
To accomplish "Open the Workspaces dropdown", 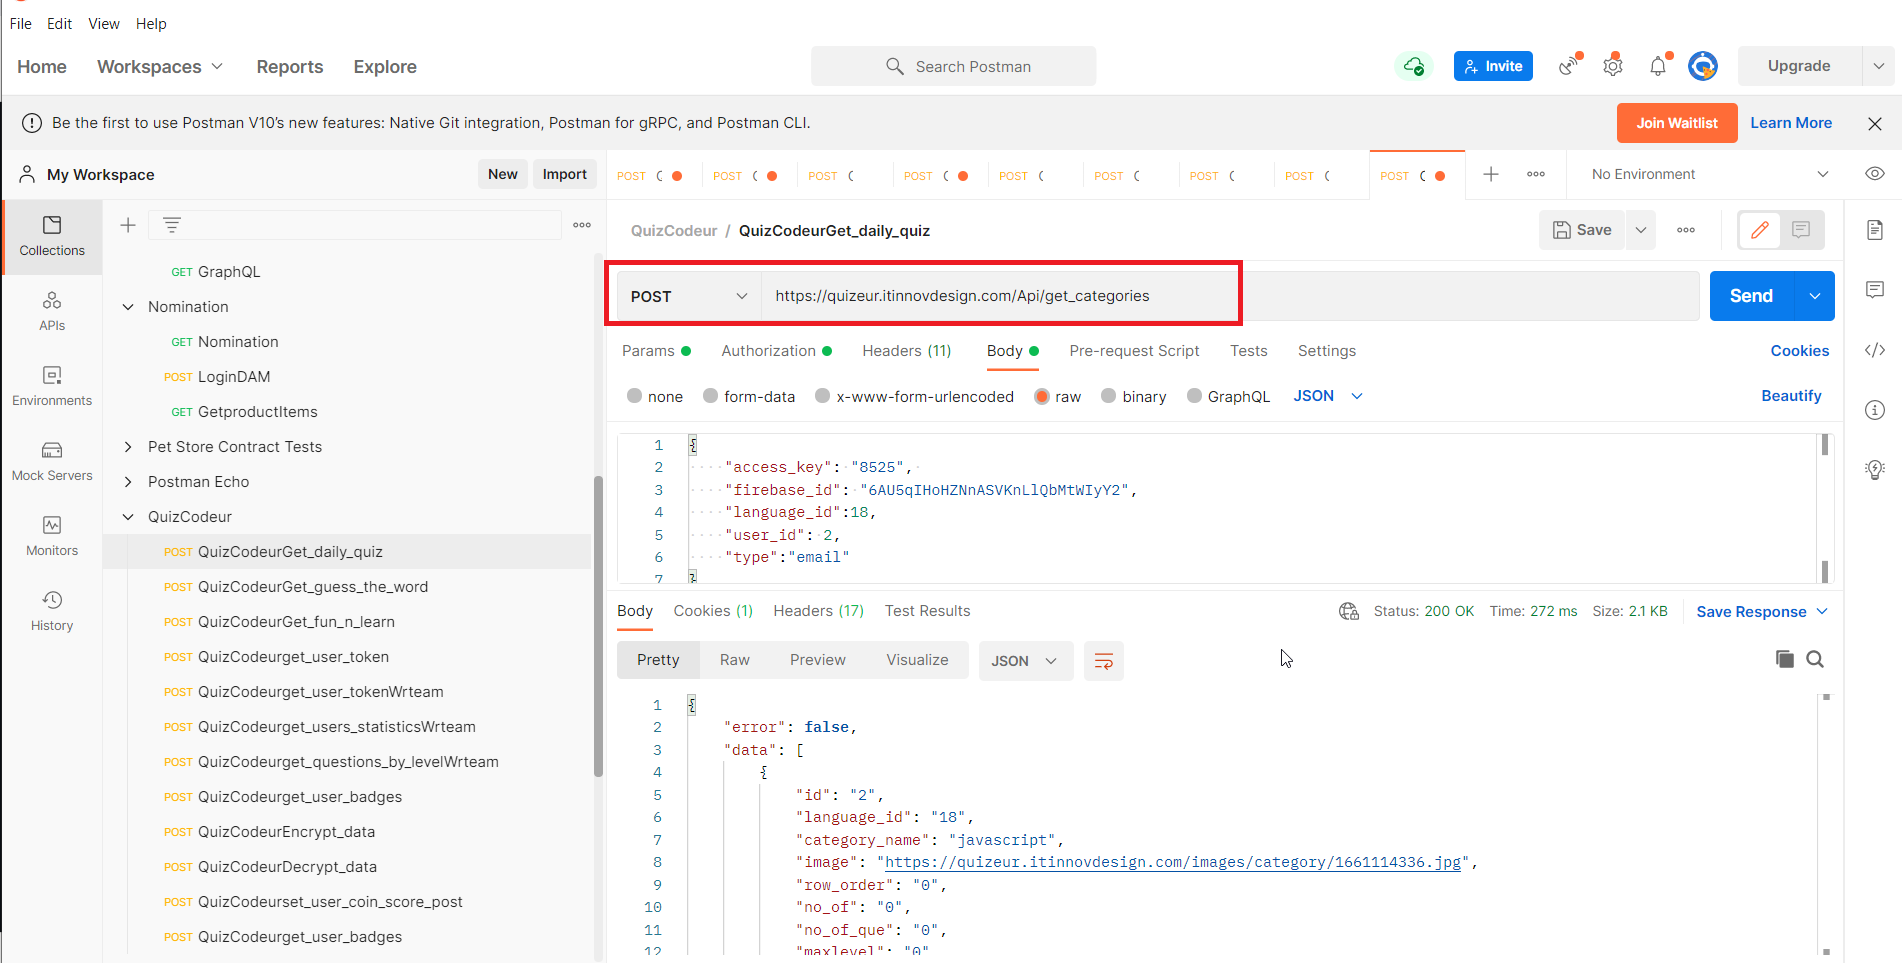I will 160,66.
